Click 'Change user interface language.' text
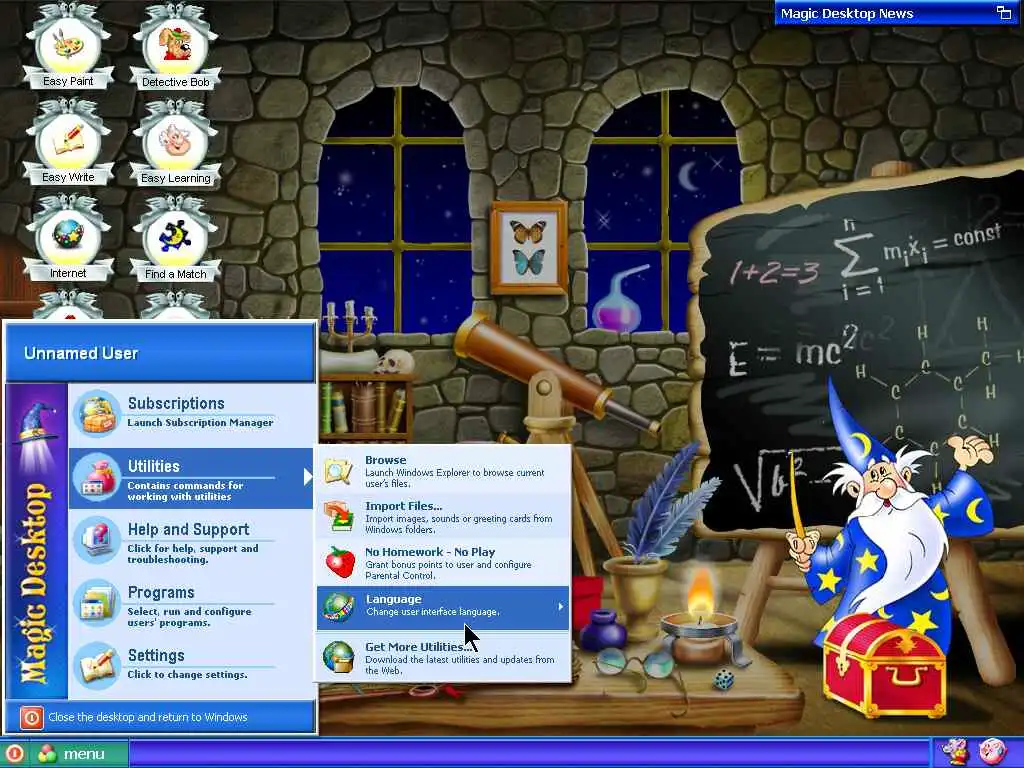1024x768 pixels. coord(432,612)
